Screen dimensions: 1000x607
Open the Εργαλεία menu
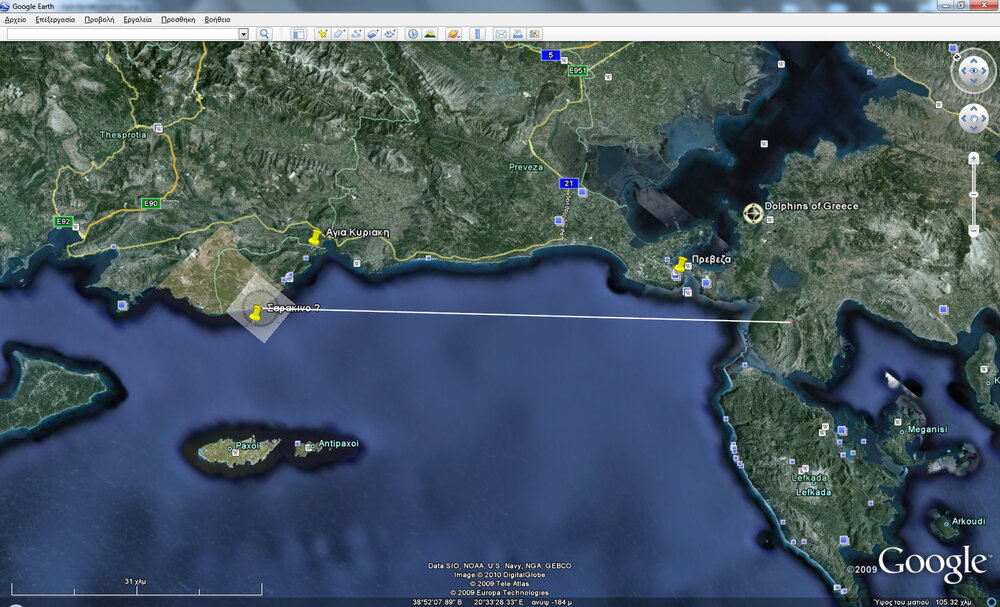click(137, 19)
